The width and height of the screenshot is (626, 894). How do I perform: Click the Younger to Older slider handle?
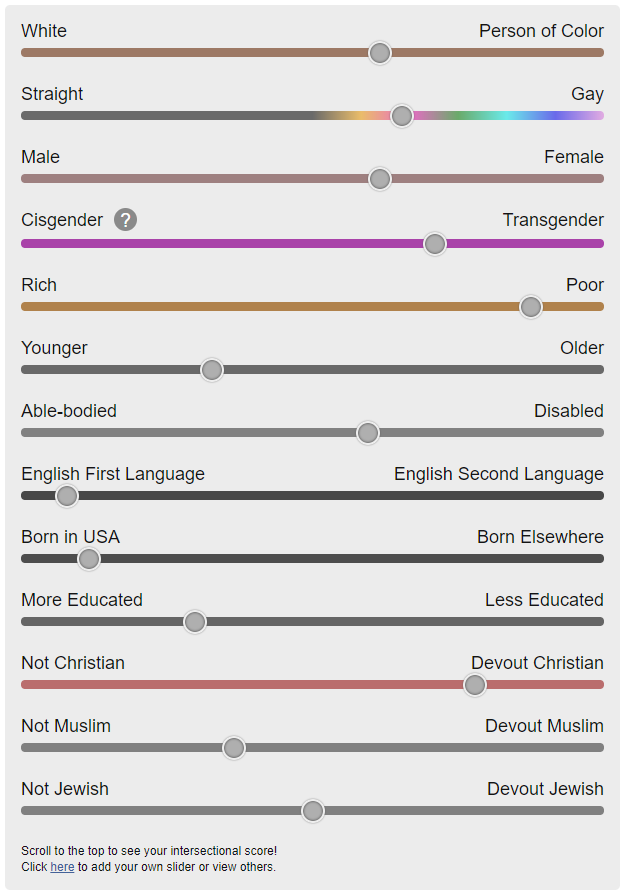click(212, 370)
